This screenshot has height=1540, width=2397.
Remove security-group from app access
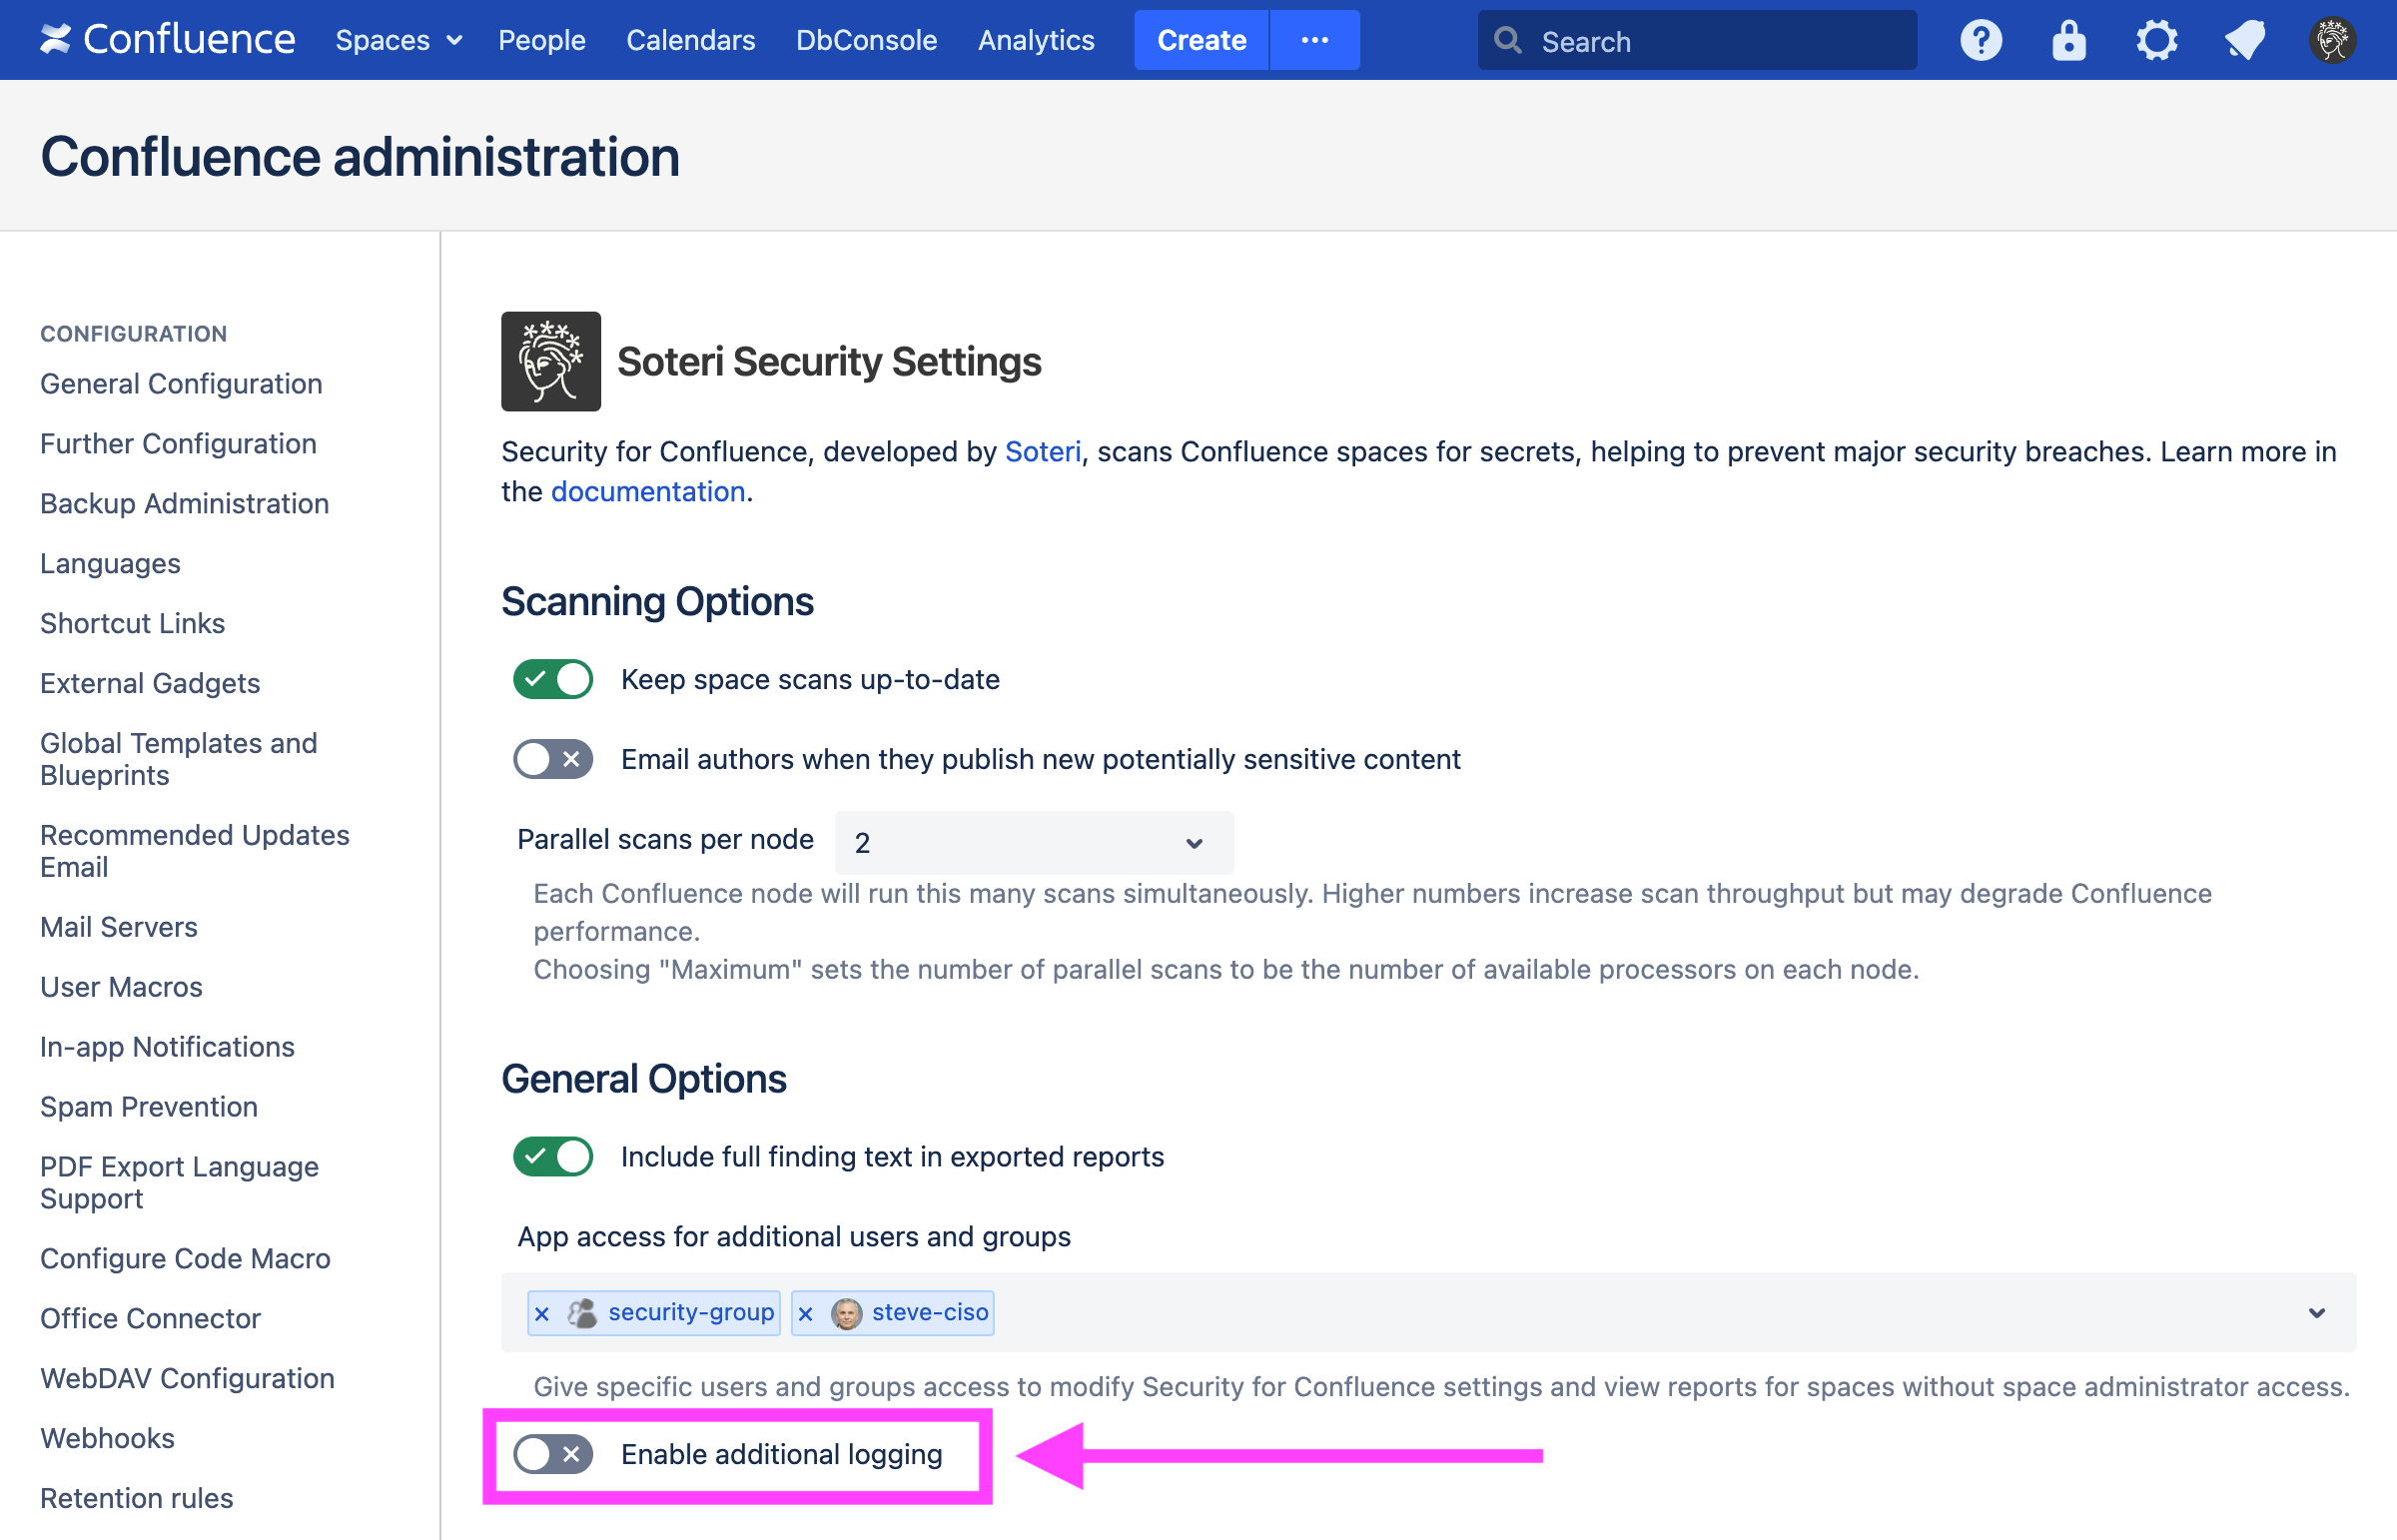click(541, 1313)
